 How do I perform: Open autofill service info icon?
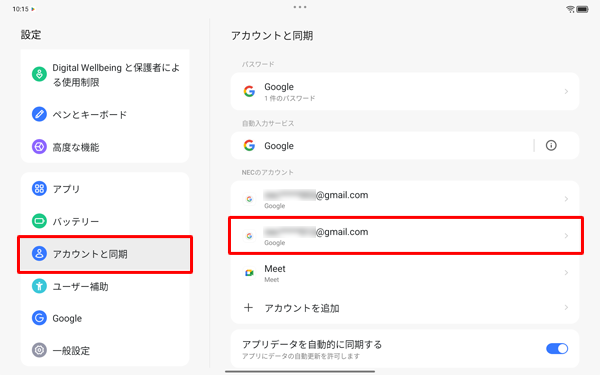tap(551, 145)
